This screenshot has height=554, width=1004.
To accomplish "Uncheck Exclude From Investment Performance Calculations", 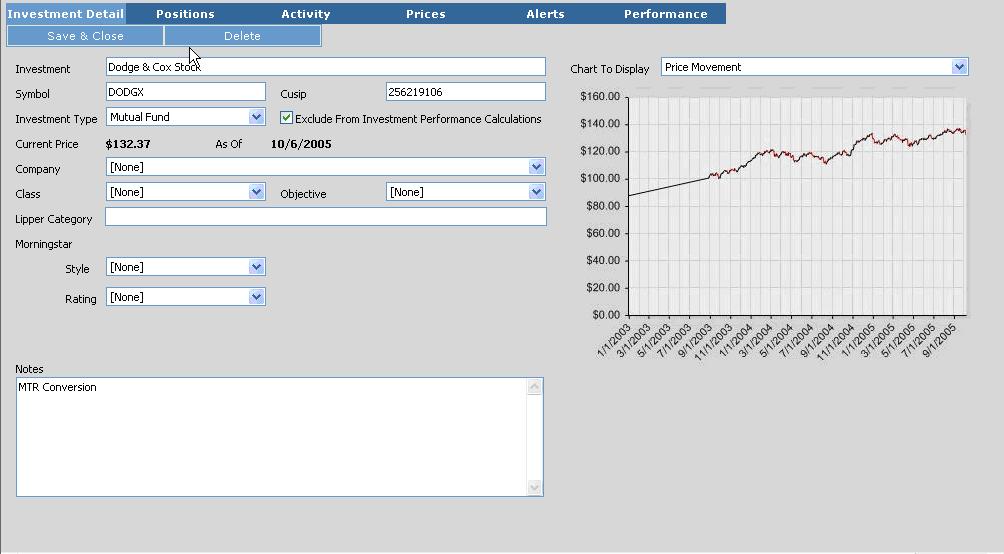I will pyautogui.click(x=287, y=118).
